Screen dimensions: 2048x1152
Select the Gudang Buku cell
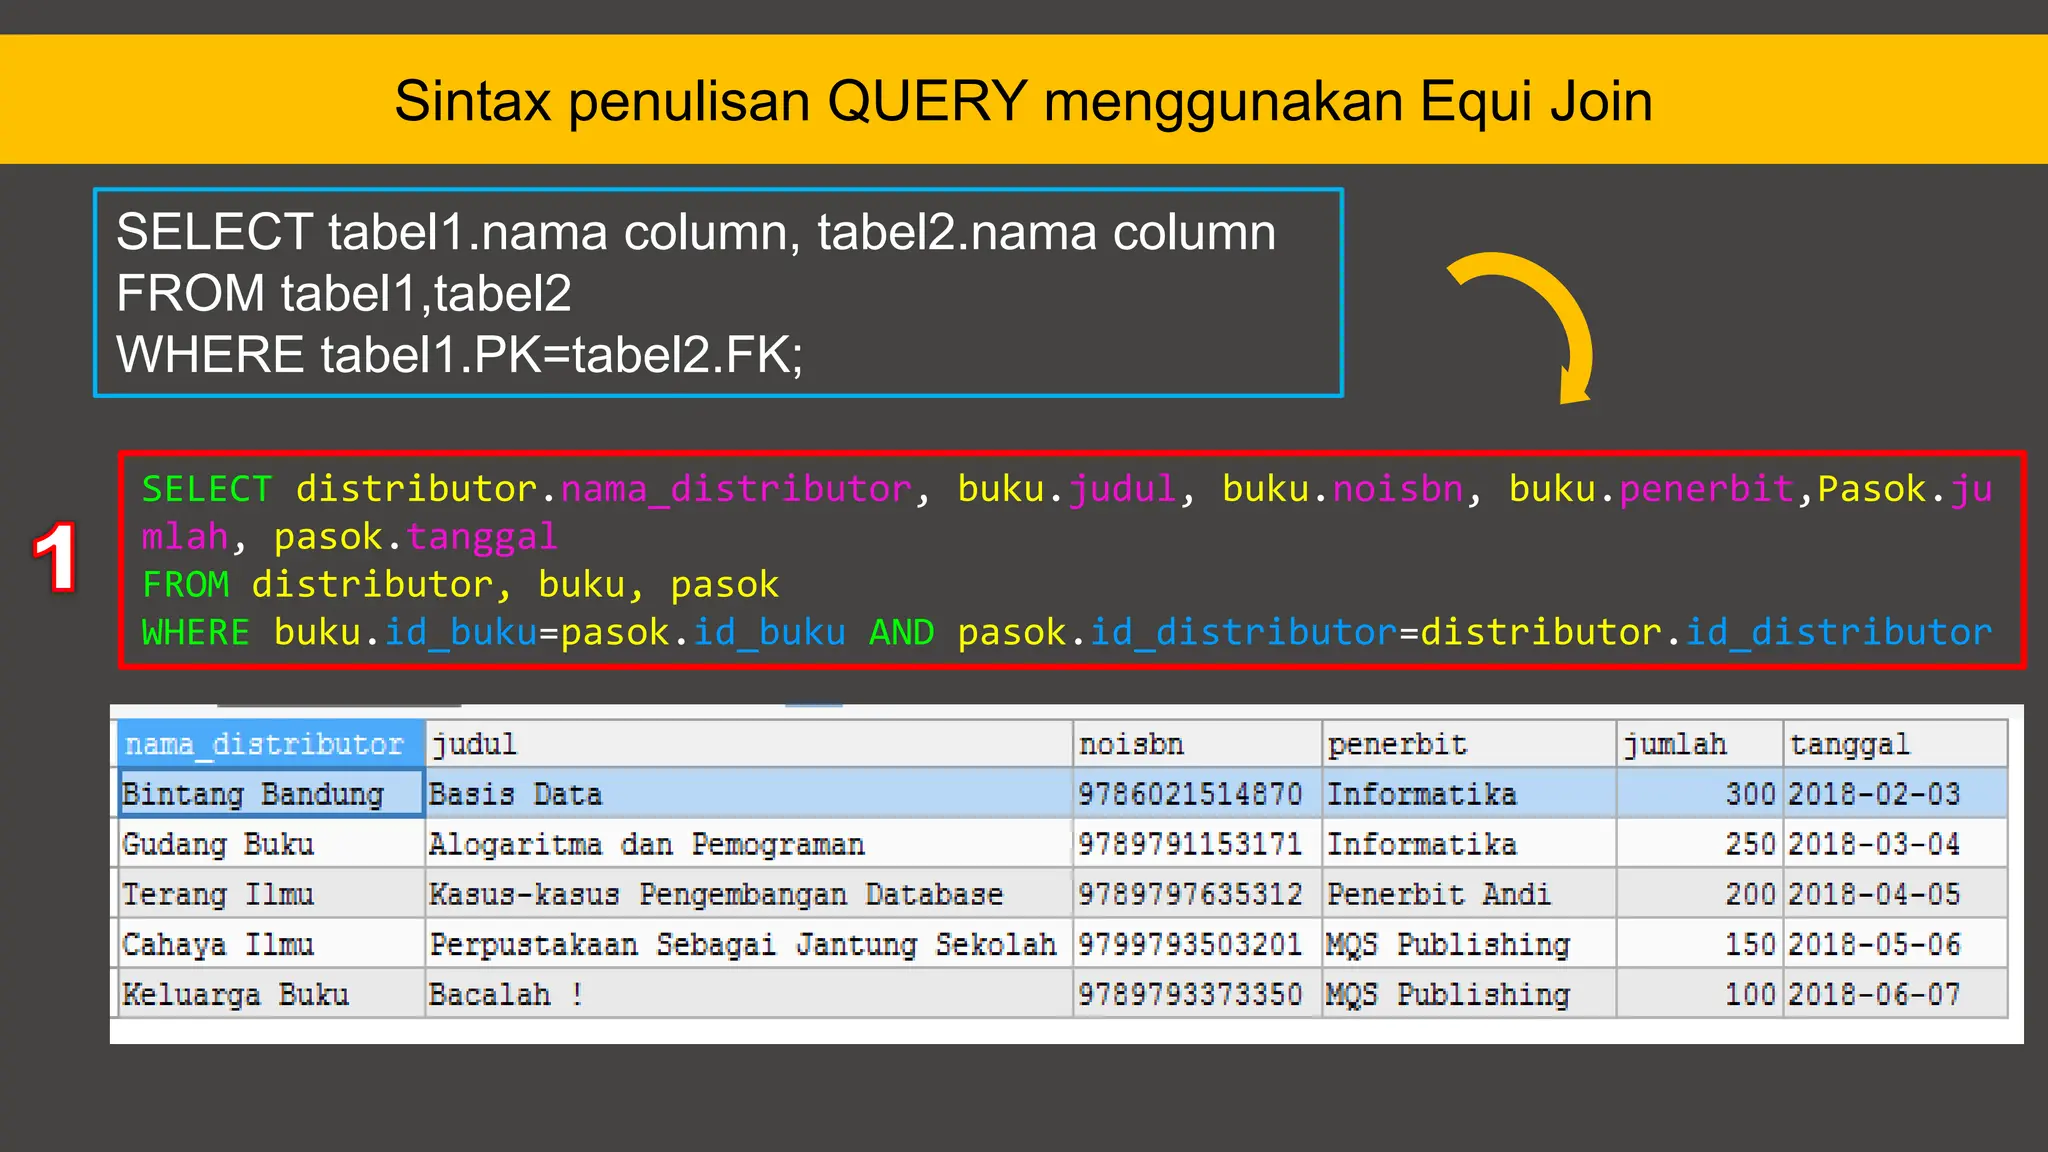[x=271, y=844]
